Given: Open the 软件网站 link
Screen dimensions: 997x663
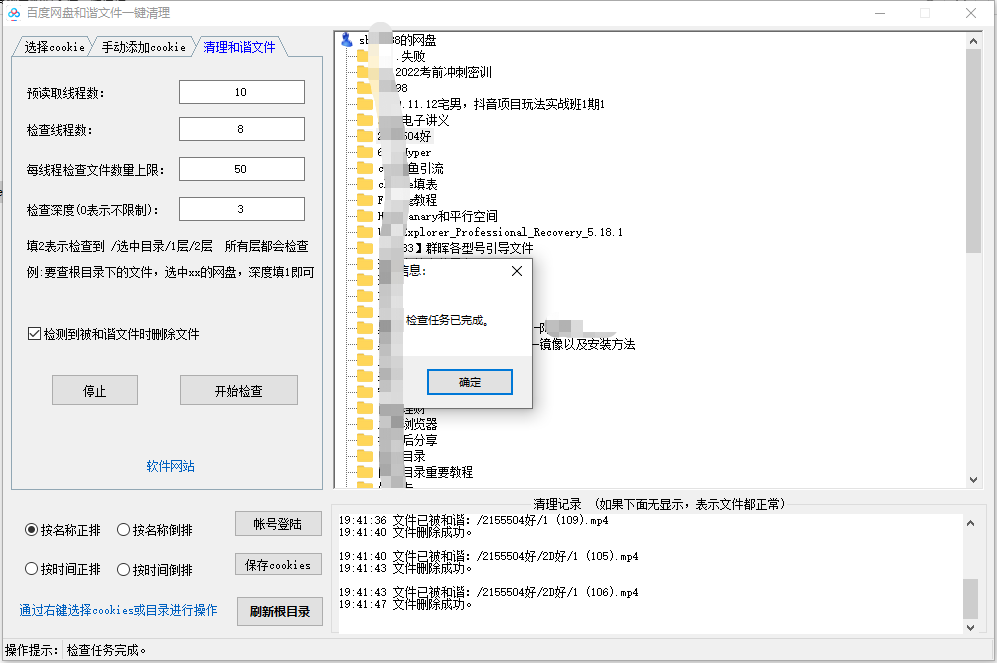Looking at the screenshot, I should [x=170, y=466].
